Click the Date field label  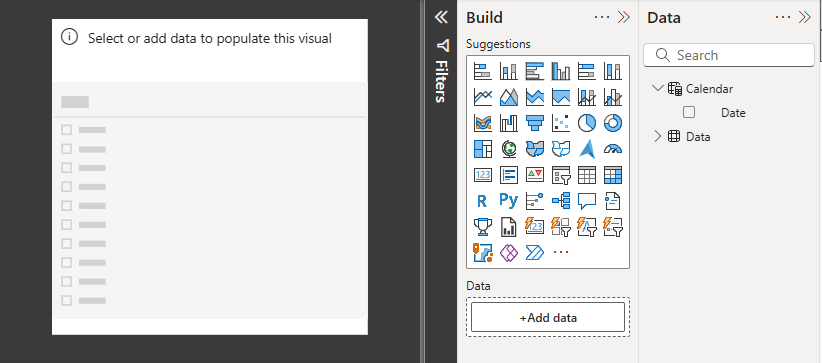tap(733, 113)
